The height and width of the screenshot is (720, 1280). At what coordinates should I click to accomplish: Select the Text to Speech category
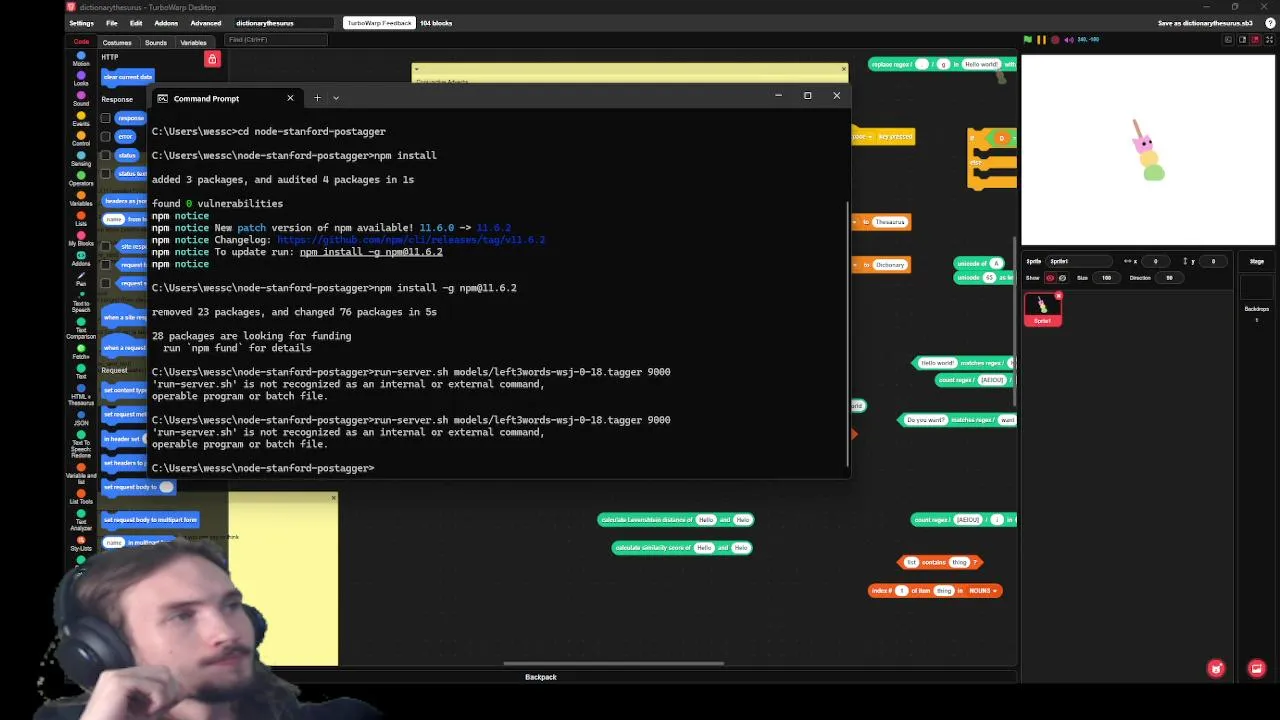click(81, 301)
